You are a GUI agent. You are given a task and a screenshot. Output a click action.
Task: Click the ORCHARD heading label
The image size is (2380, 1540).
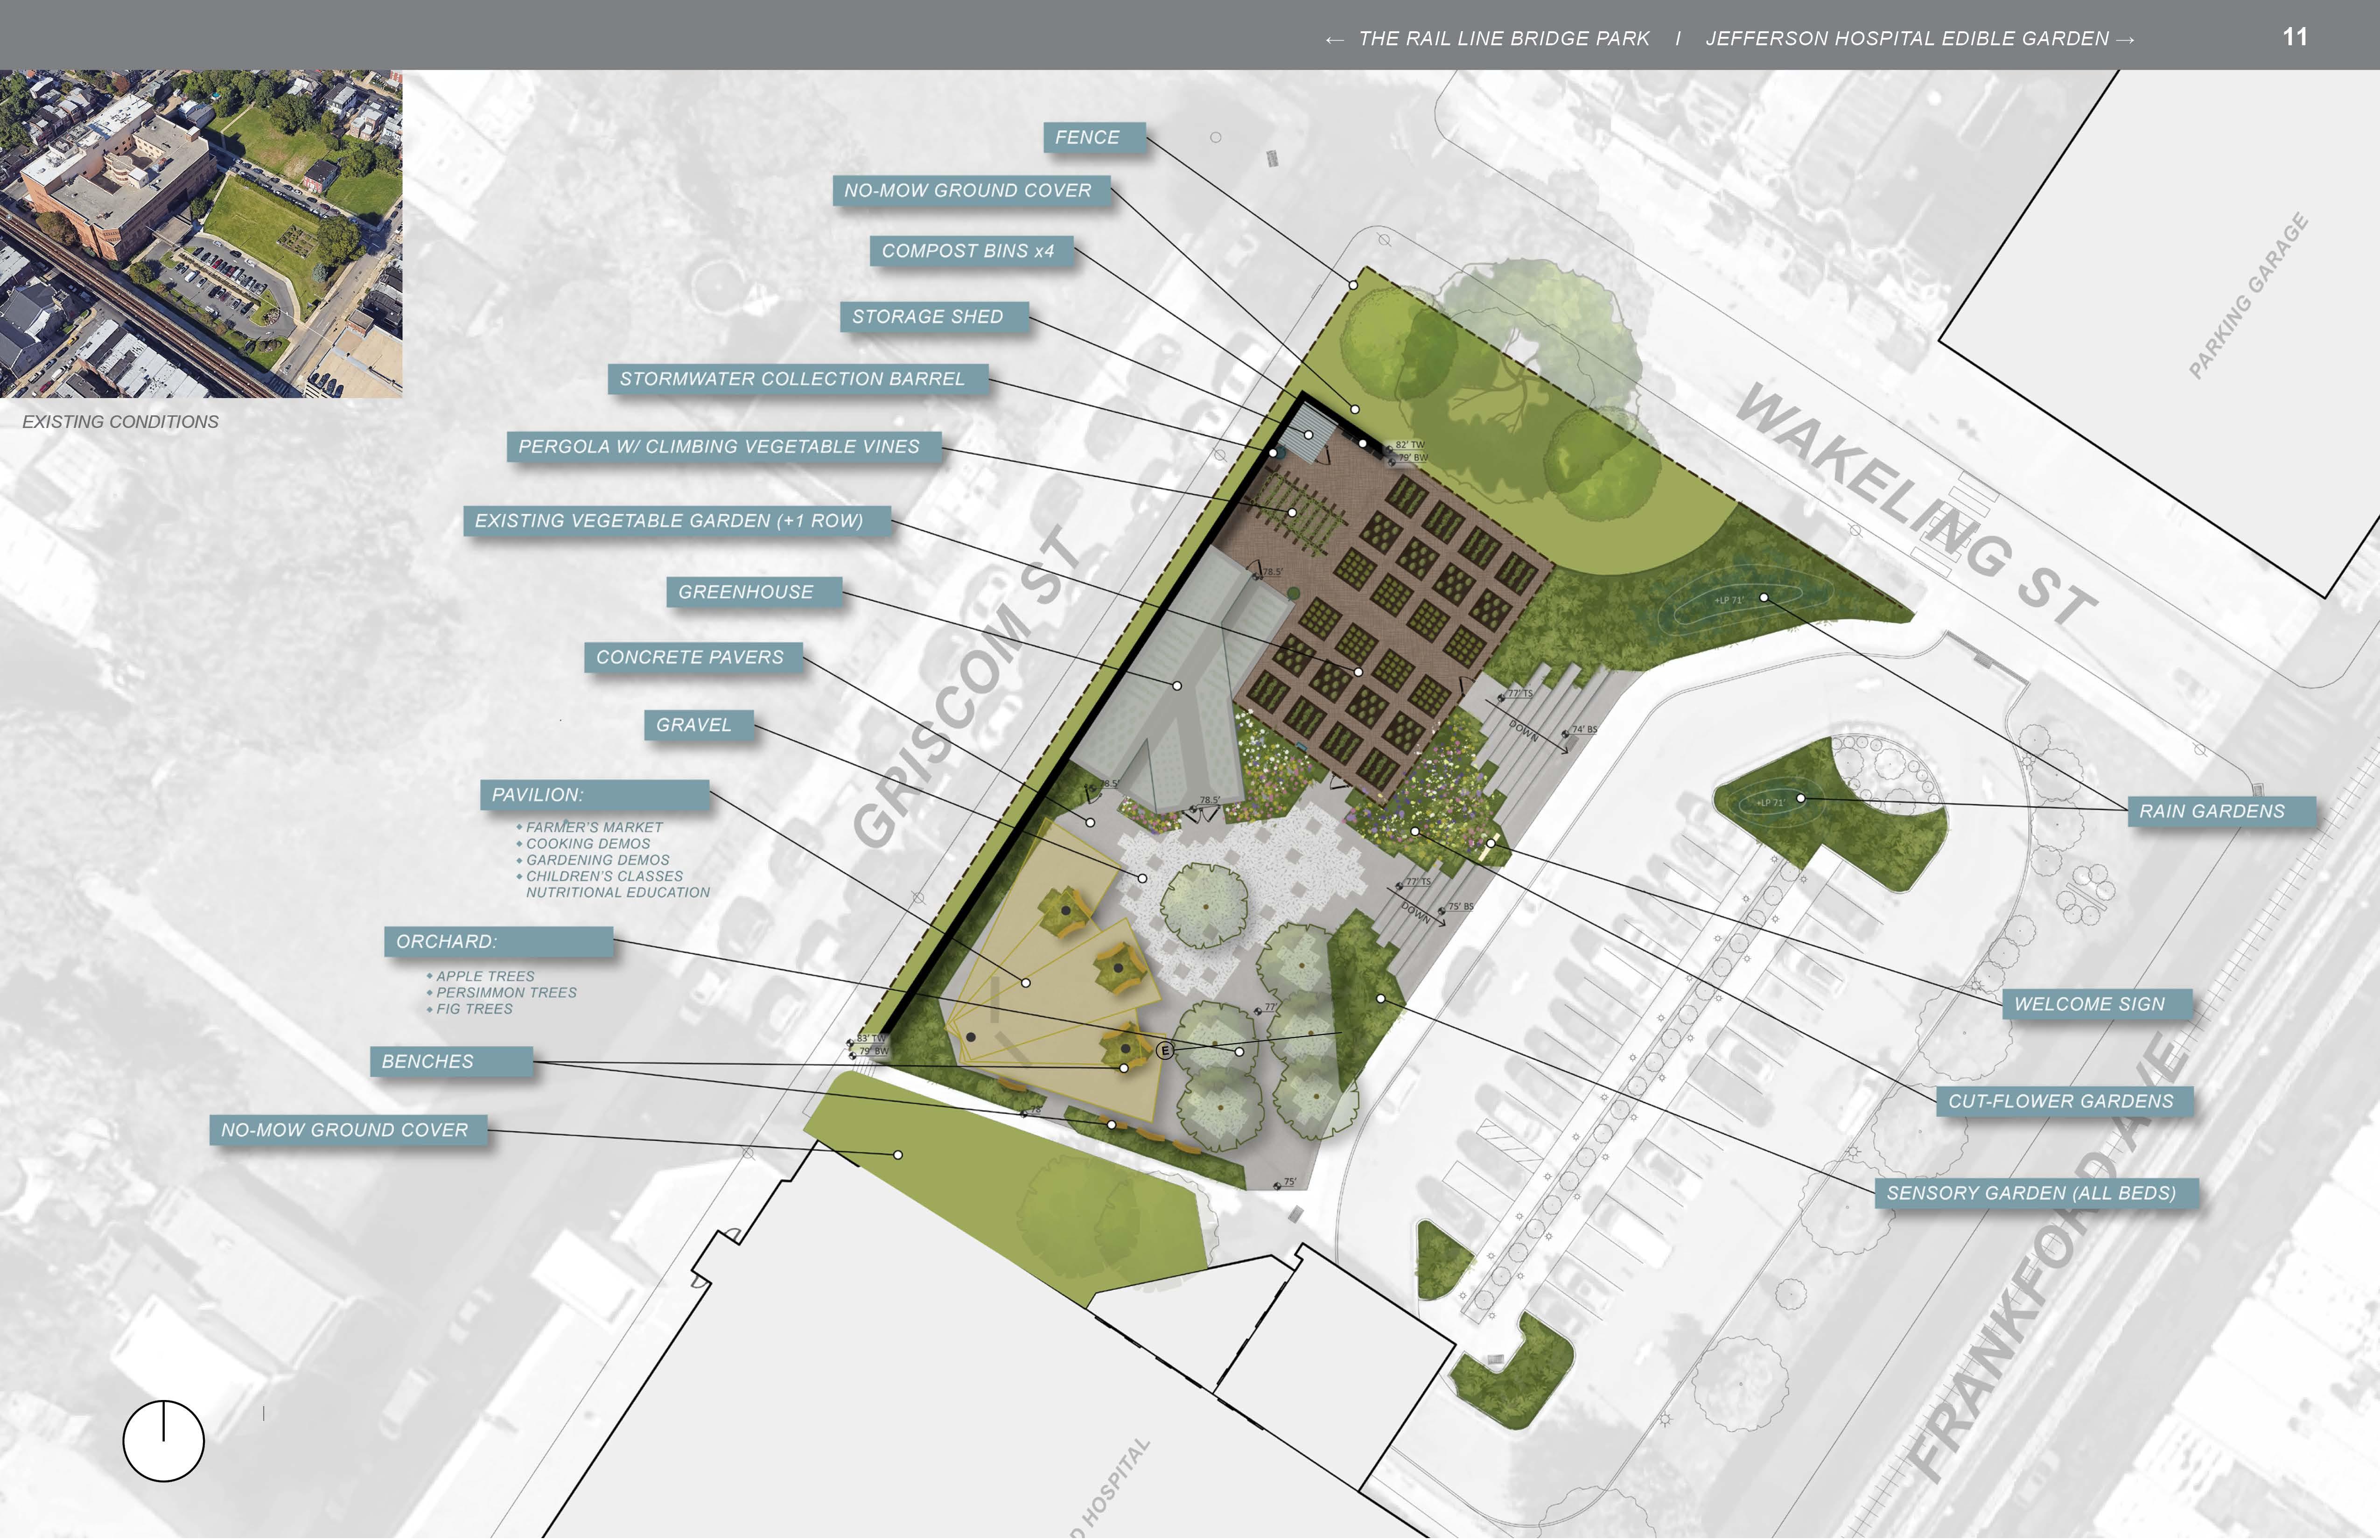tap(498, 942)
